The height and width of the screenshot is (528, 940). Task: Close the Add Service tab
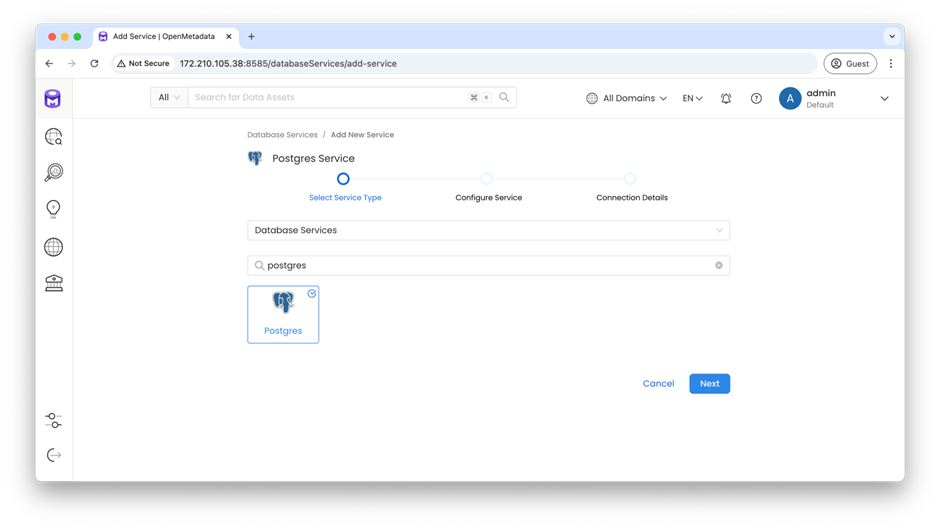click(228, 37)
